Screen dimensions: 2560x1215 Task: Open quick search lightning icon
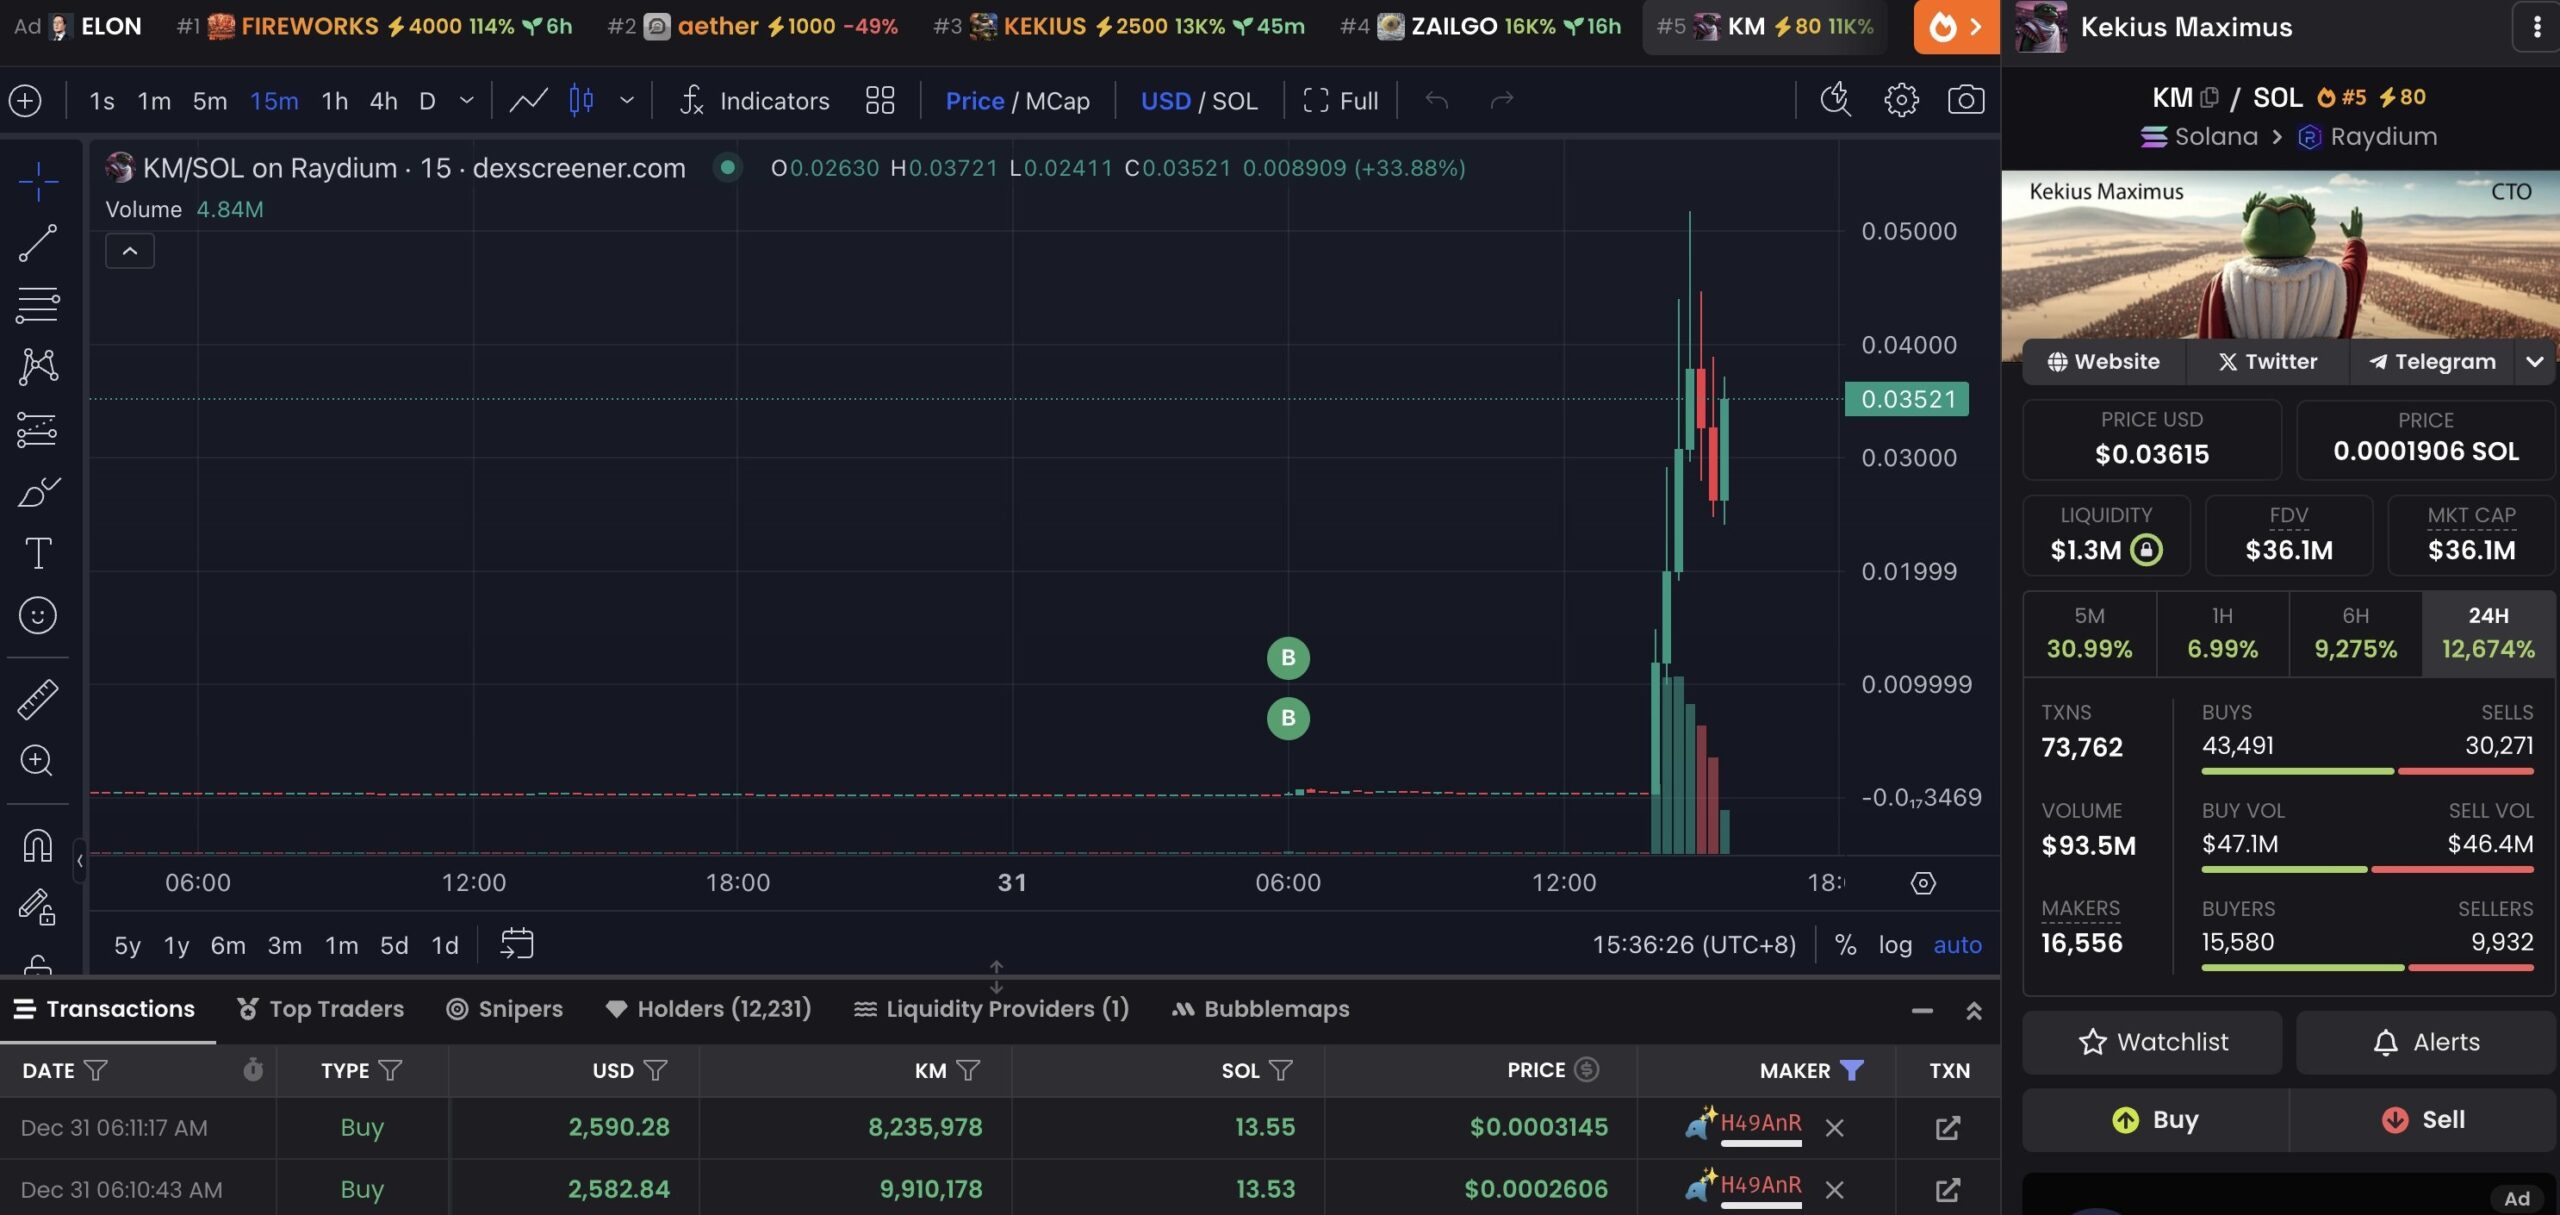pyautogui.click(x=1835, y=100)
